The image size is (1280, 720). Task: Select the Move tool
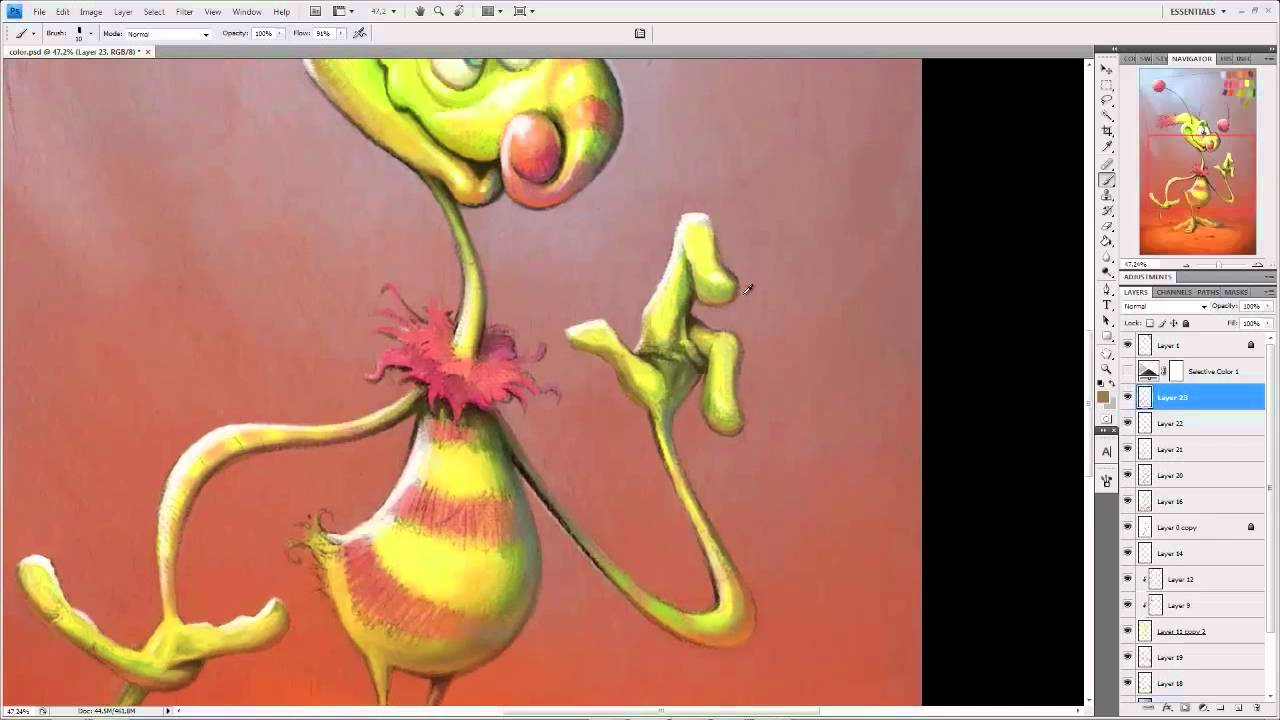[x=1107, y=69]
